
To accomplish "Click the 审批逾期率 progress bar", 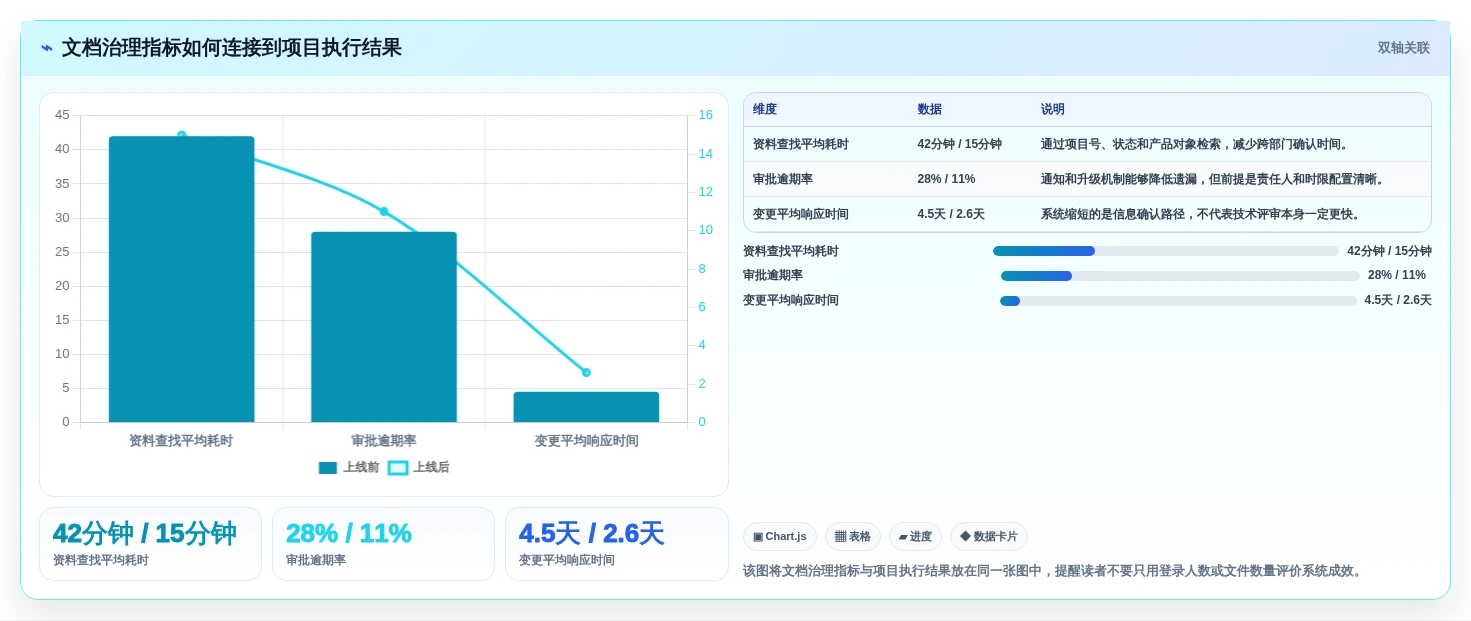I will click(1180, 276).
